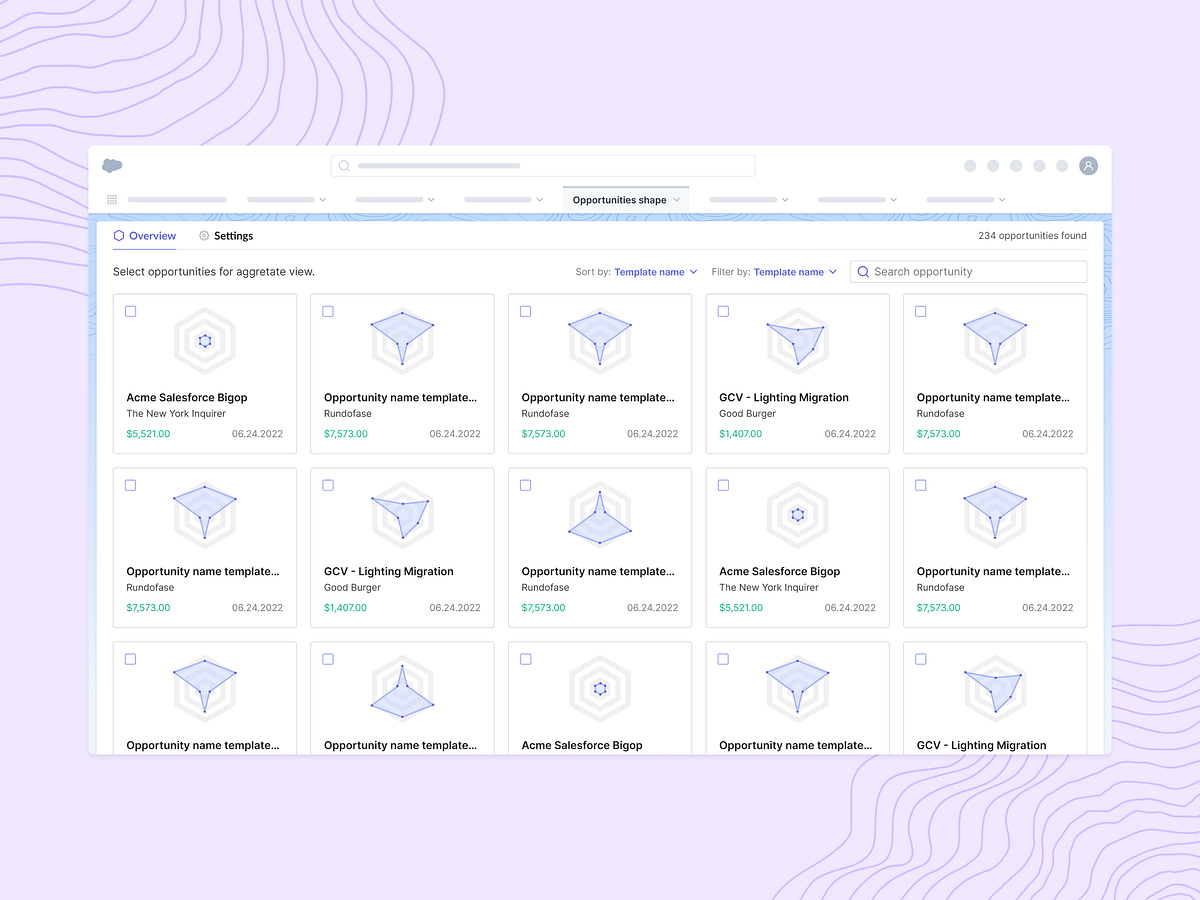Viewport: 1200px width, 900px height.
Task: Click the cloud logo in the header
Action: [112, 165]
